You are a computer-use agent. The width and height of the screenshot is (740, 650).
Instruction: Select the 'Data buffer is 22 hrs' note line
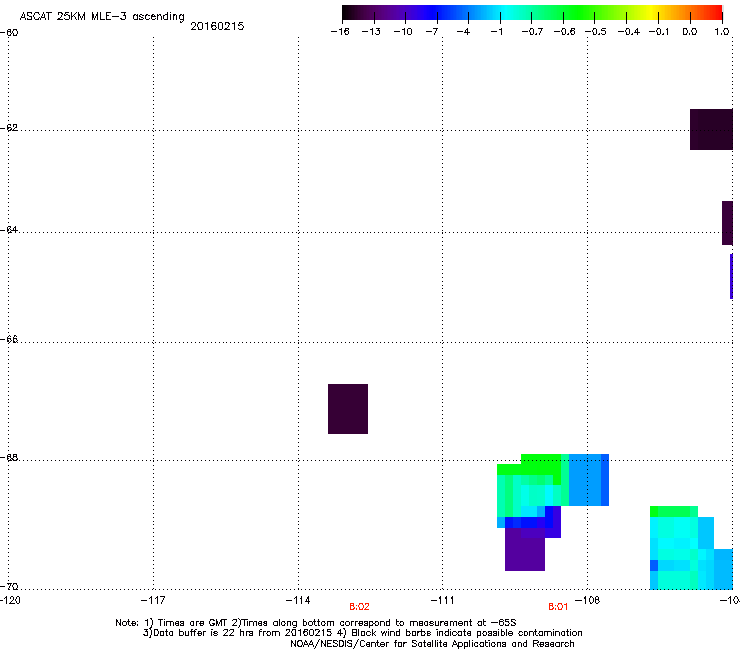[x=362, y=633]
